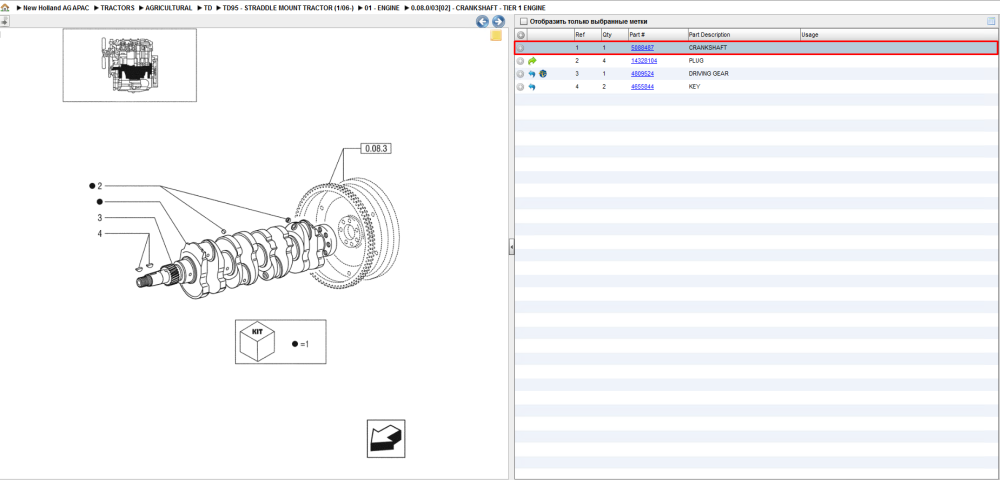Image resolution: width=1000 pixels, height=480 pixels.
Task: Go to next diagram with right arrow
Action: (498, 22)
